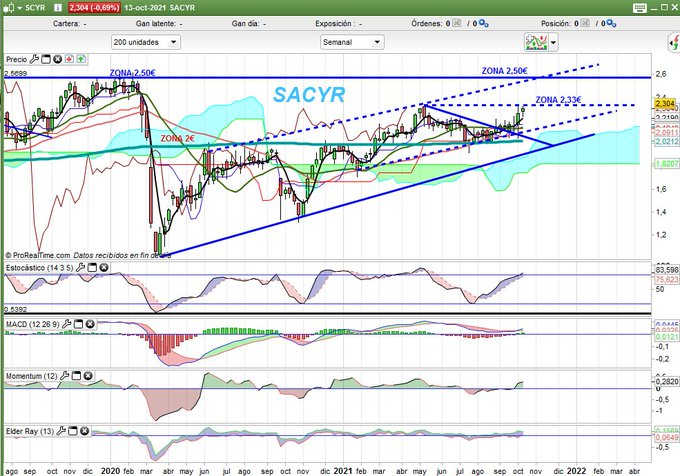This screenshot has height=476, width=680.
Task: Close the Elder Ray indicator panel
Action: pyautogui.click(x=85, y=431)
